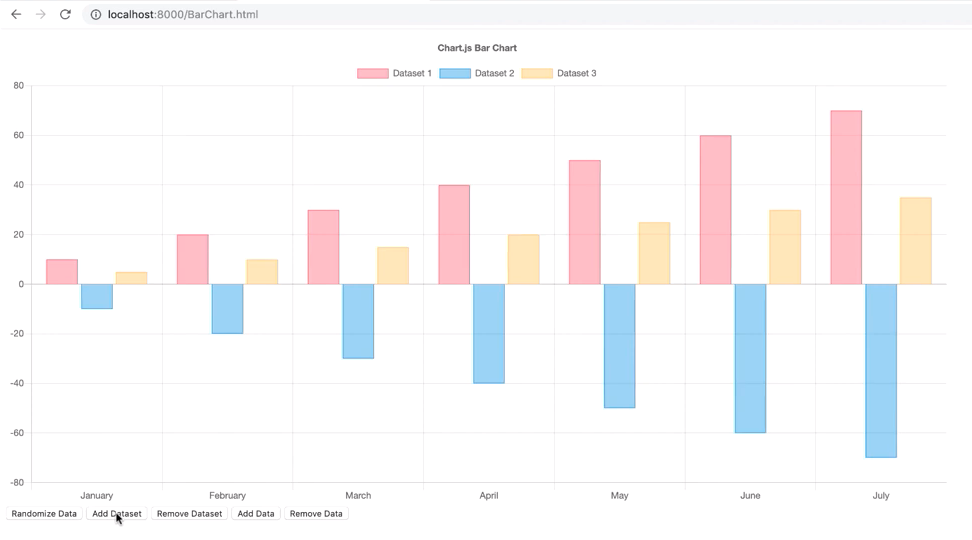Click the pink January bar at 10
The width and height of the screenshot is (972, 540).
tap(62, 272)
